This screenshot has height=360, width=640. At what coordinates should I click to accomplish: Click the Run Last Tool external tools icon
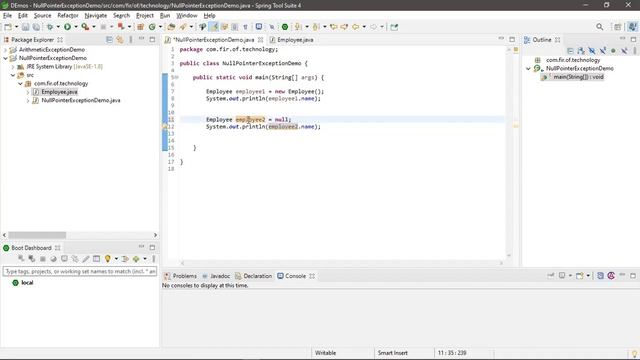(x=85, y=27)
